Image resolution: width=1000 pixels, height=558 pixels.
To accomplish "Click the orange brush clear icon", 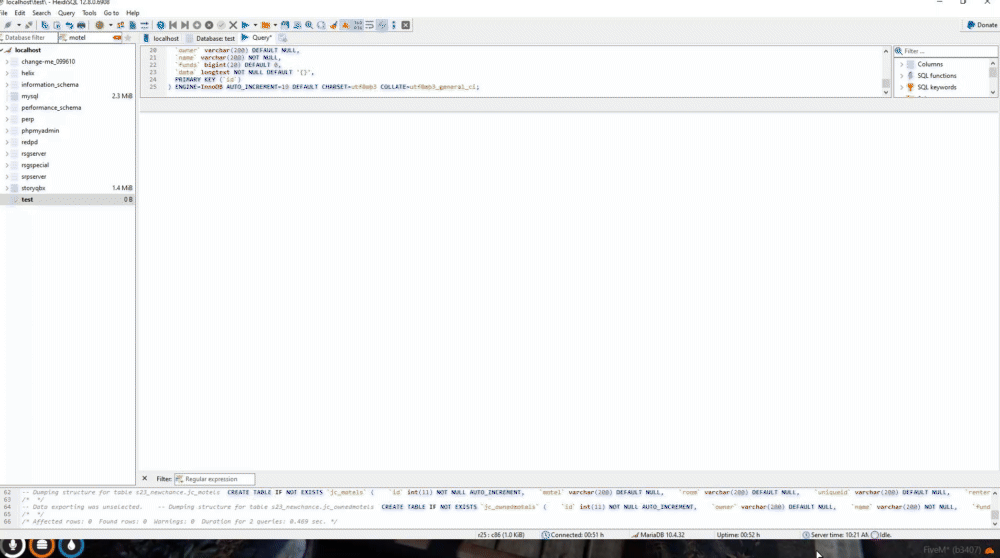I will [x=334, y=25].
